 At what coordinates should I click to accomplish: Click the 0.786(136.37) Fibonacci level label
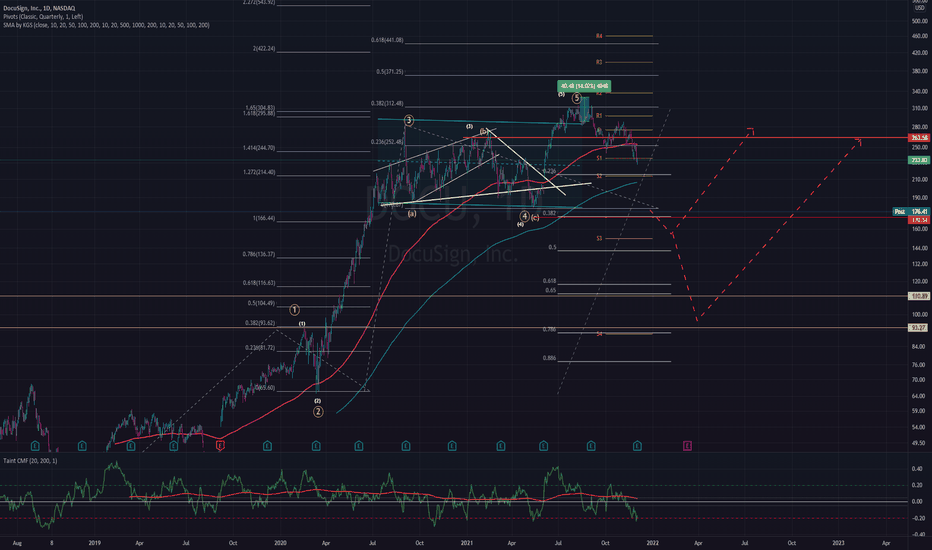point(259,254)
